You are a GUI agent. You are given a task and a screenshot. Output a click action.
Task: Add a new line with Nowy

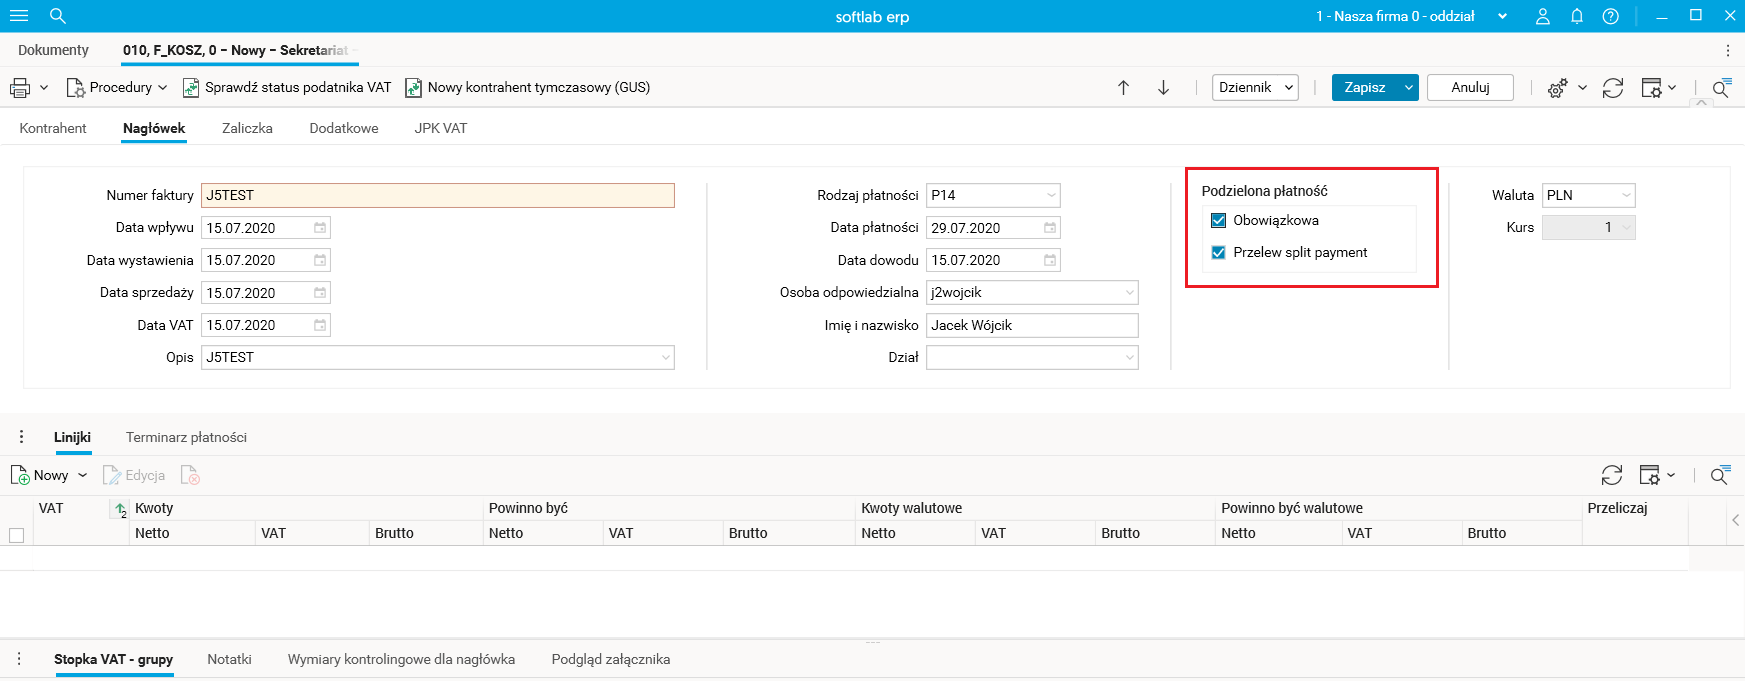pos(40,475)
